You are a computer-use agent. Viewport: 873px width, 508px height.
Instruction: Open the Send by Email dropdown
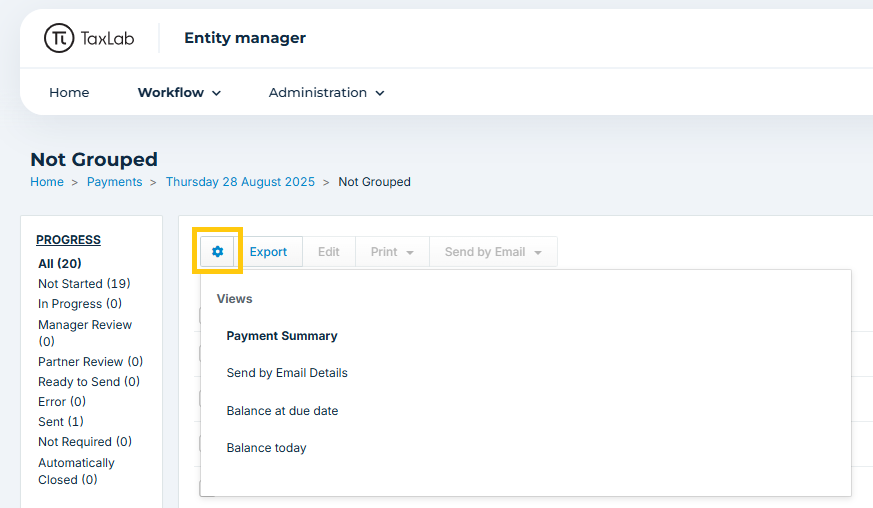point(493,252)
